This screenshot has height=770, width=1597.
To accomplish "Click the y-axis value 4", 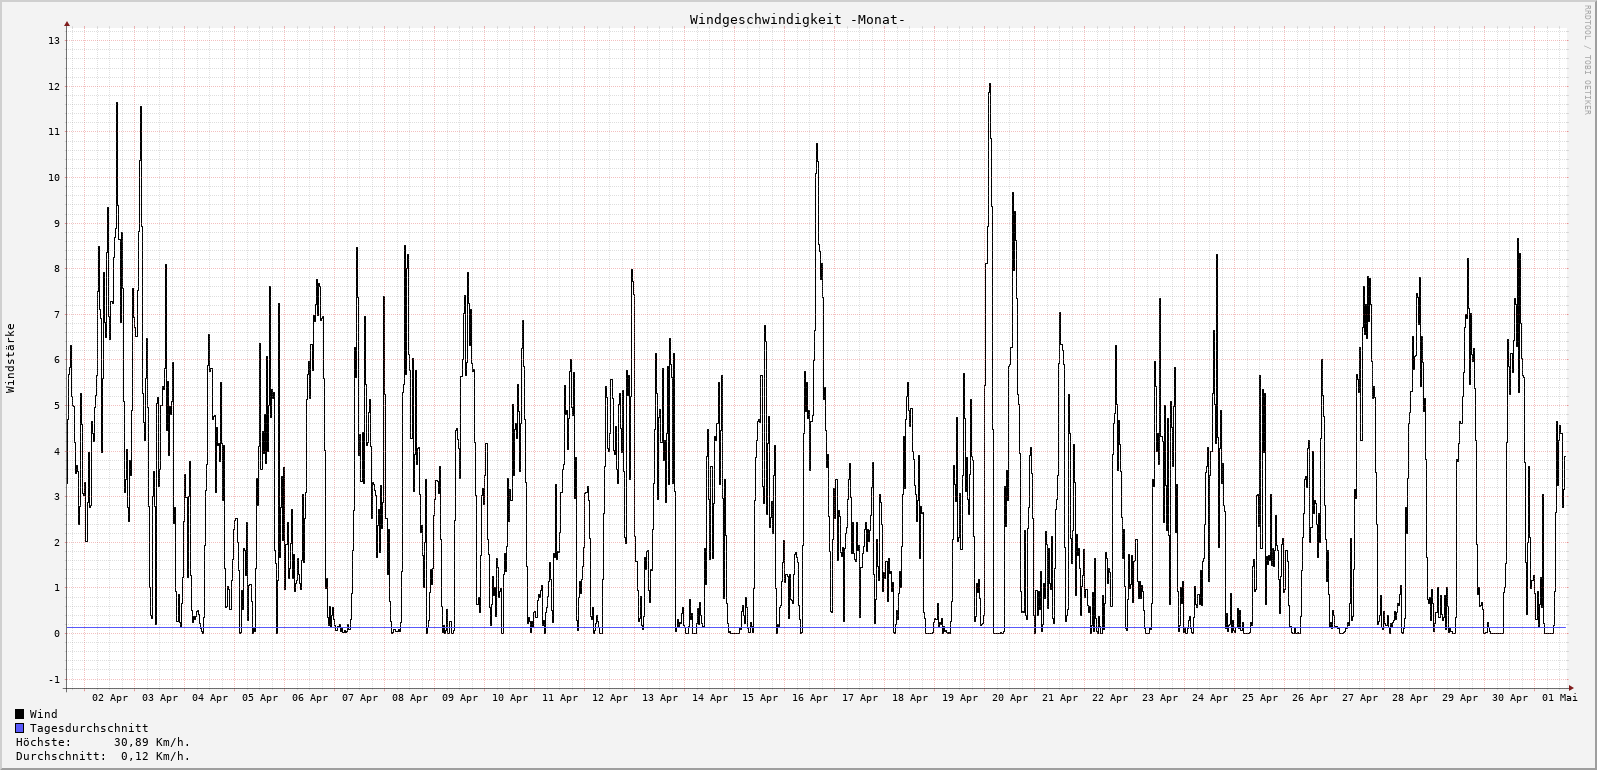I will point(57,451).
